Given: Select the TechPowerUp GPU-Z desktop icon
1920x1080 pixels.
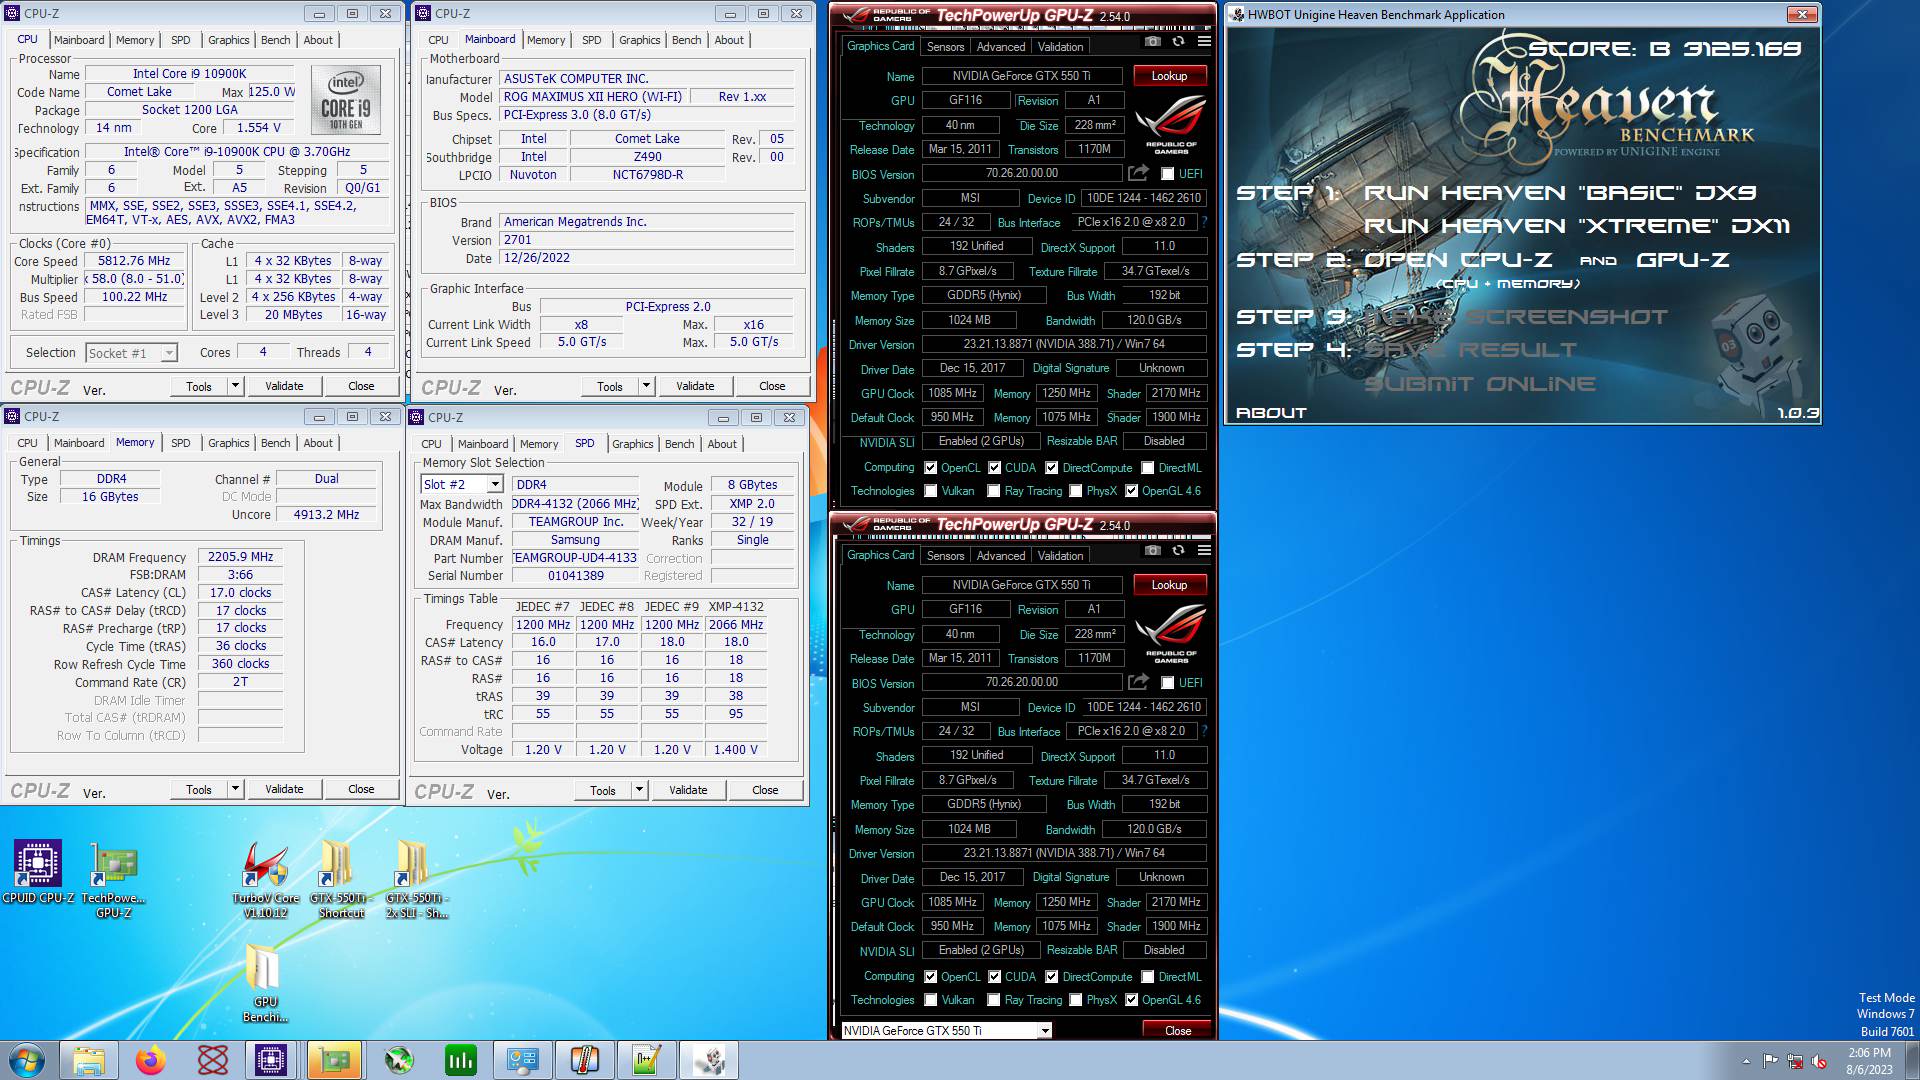Looking at the screenshot, I should [x=113, y=880].
